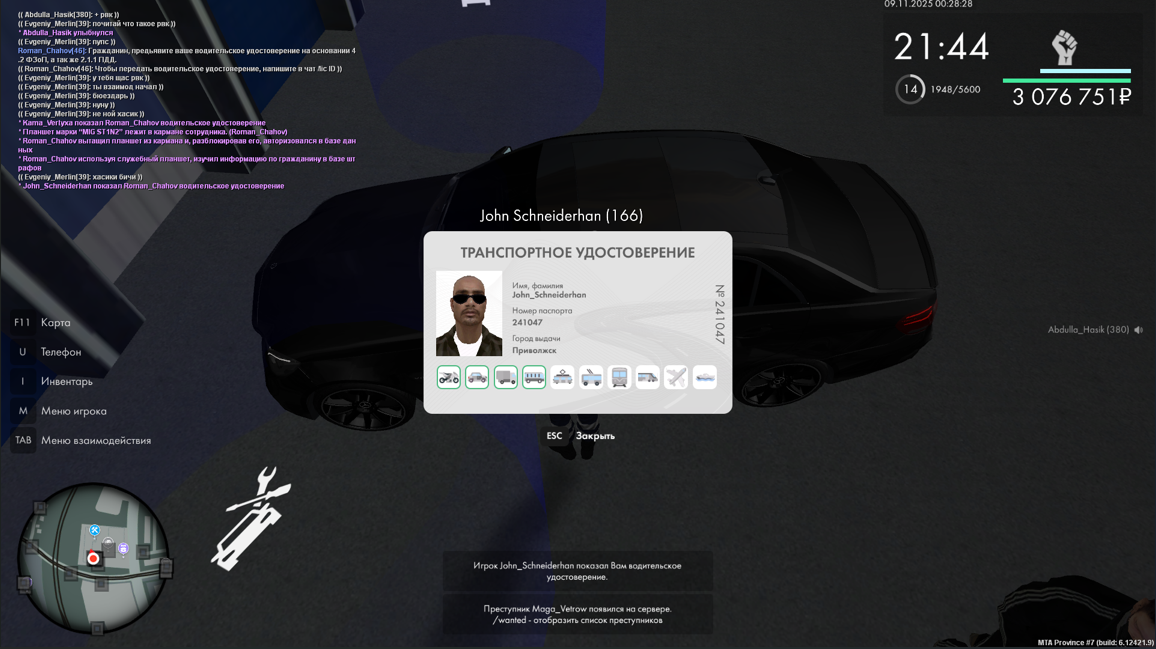The image size is (1156, 649).
Task: Click notification about shown driver's license
Action: pos(577,572)
